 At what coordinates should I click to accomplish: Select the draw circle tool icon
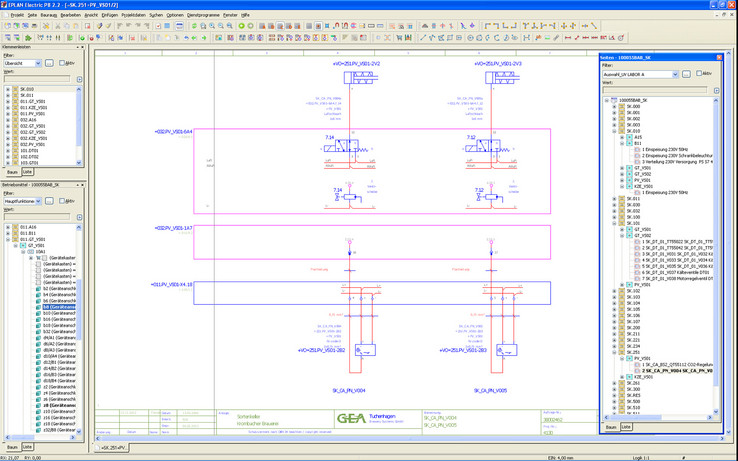tap(471, 38)
